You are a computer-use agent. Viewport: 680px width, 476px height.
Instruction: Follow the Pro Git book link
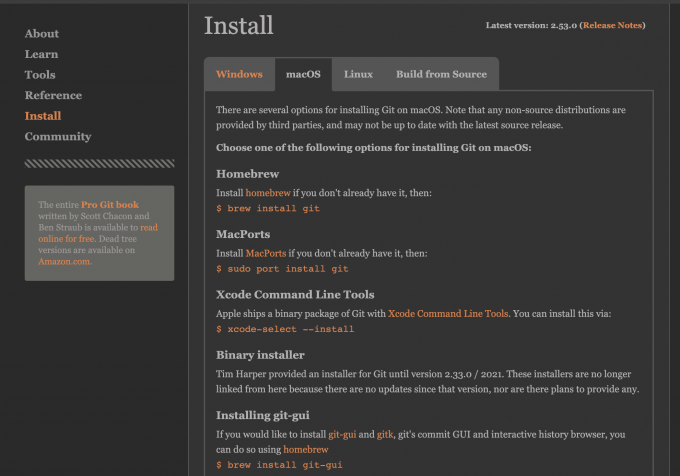(110, 205)
